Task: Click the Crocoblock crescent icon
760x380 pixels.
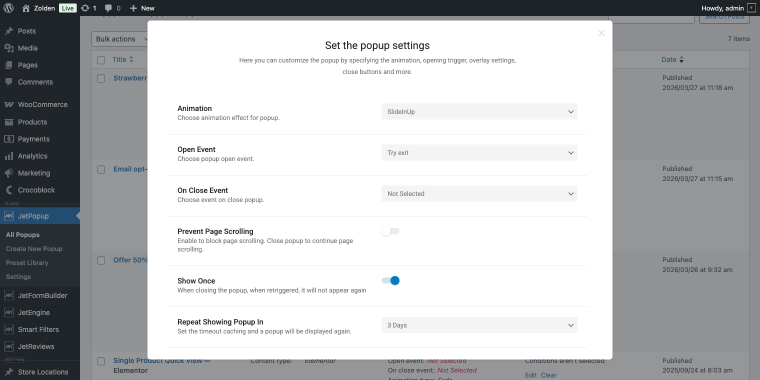Action: tap(9, 190)
